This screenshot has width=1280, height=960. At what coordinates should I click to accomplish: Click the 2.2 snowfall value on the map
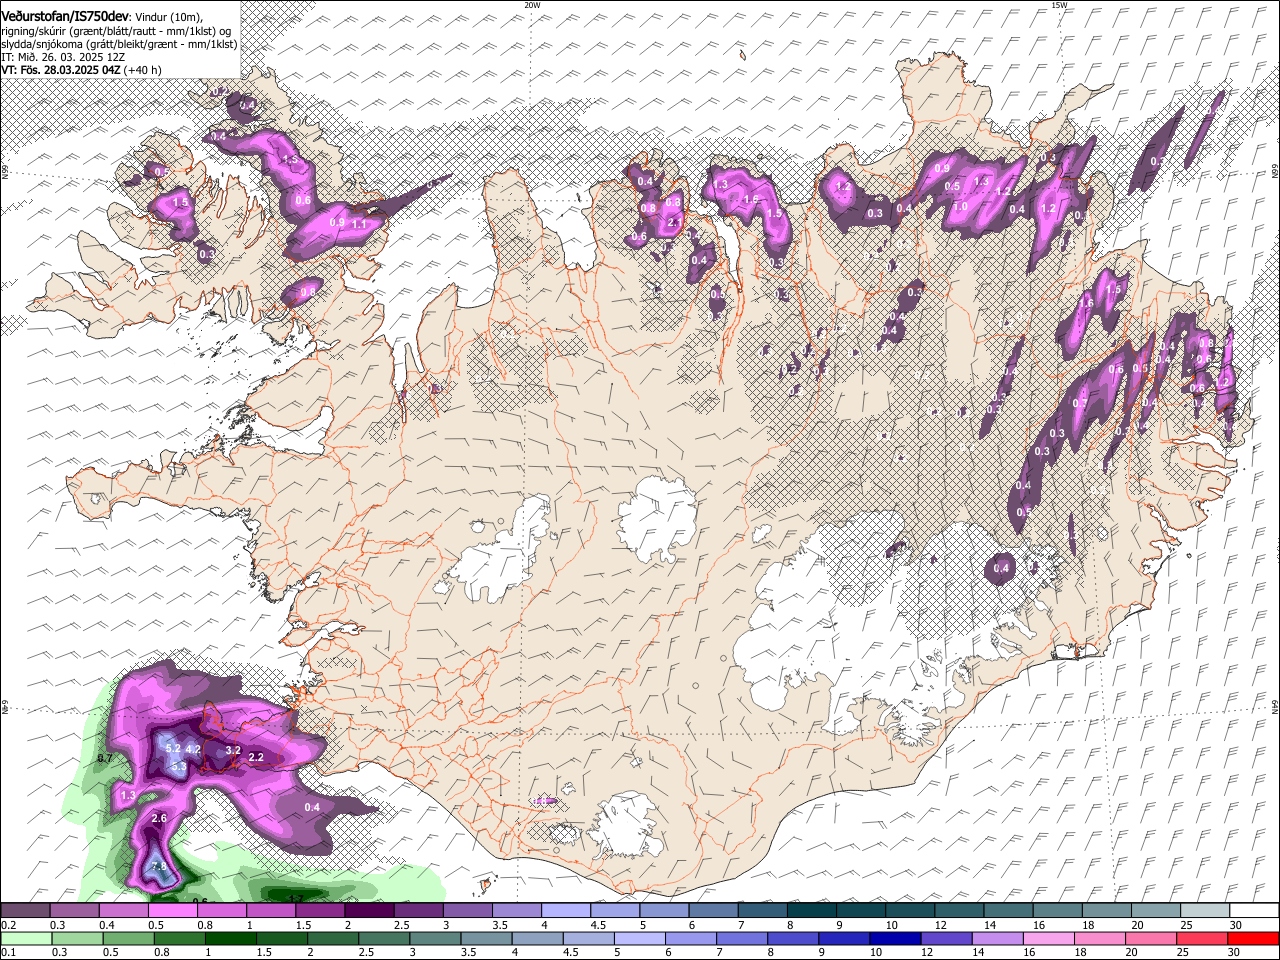click(x=255, y=757)
